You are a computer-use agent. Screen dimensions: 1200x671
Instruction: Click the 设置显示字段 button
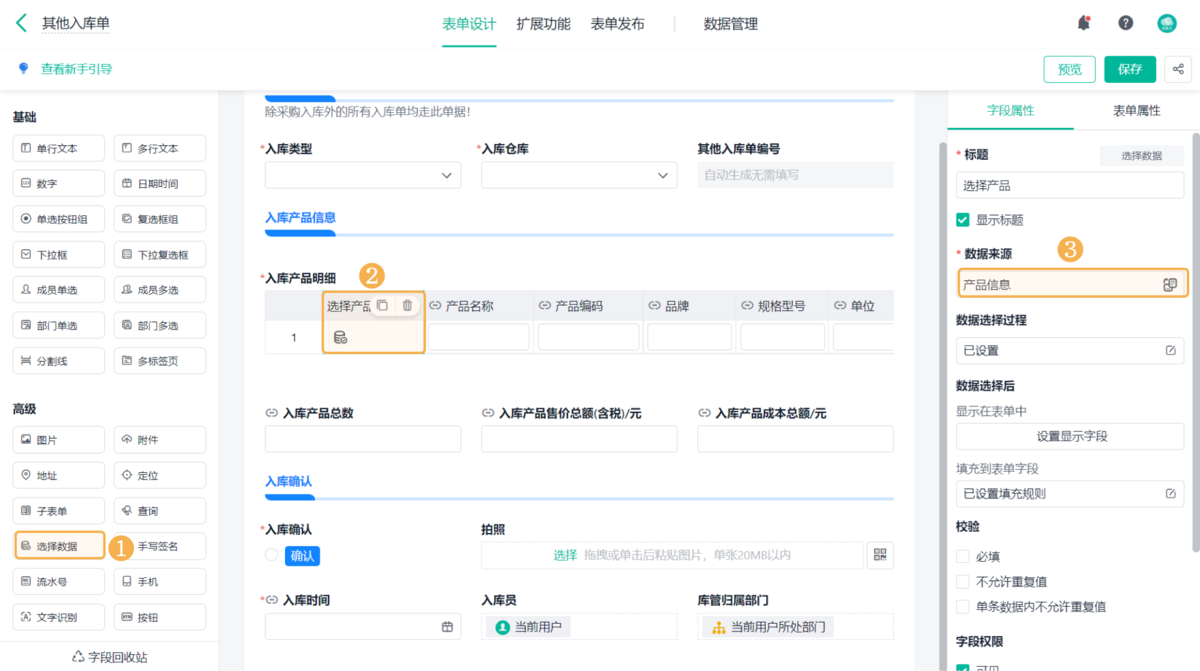[1070, 436]
